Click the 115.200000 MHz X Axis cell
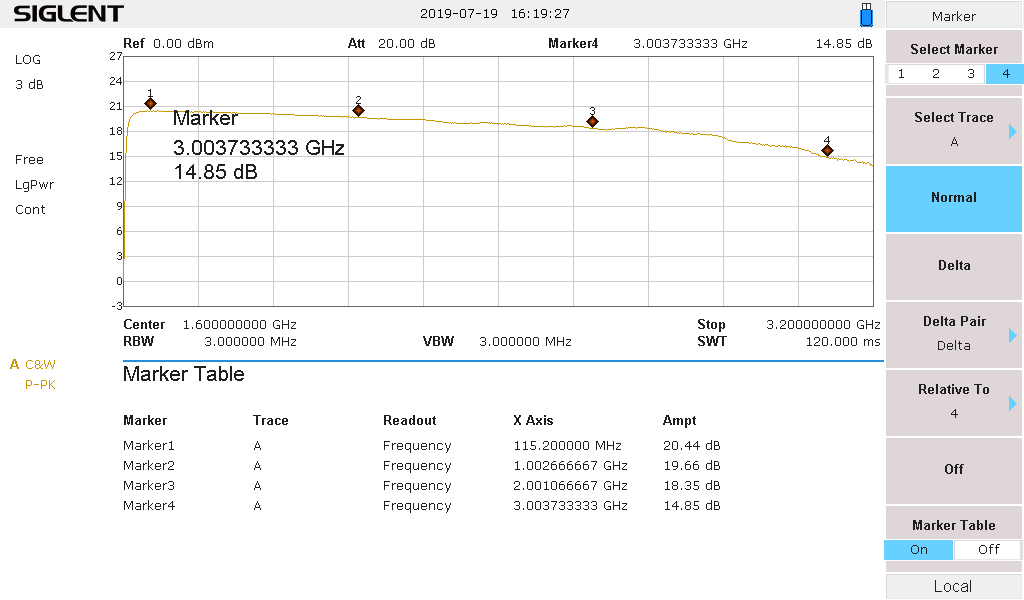This screenshot has width=1024, height=600. pyautogui.click(x=568, y=446)
